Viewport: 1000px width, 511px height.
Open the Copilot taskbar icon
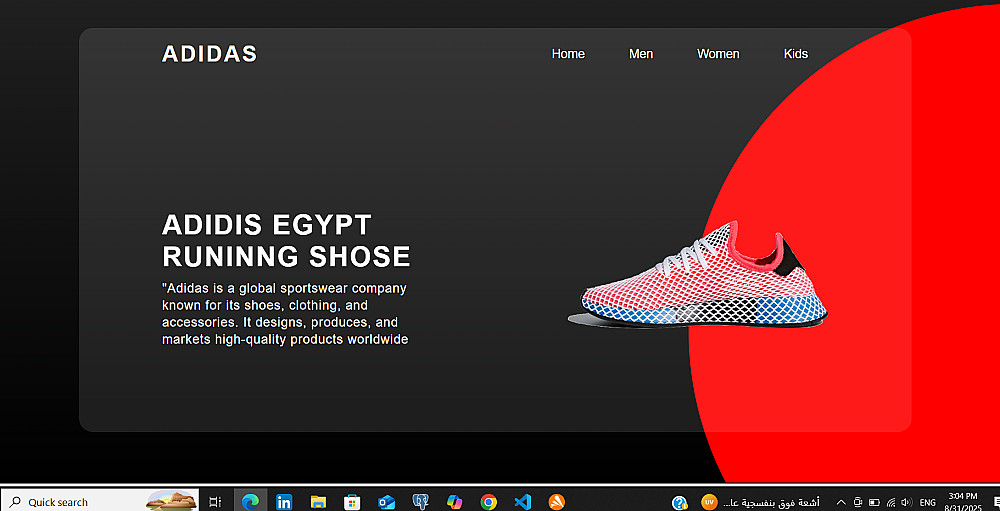(455, 502)
